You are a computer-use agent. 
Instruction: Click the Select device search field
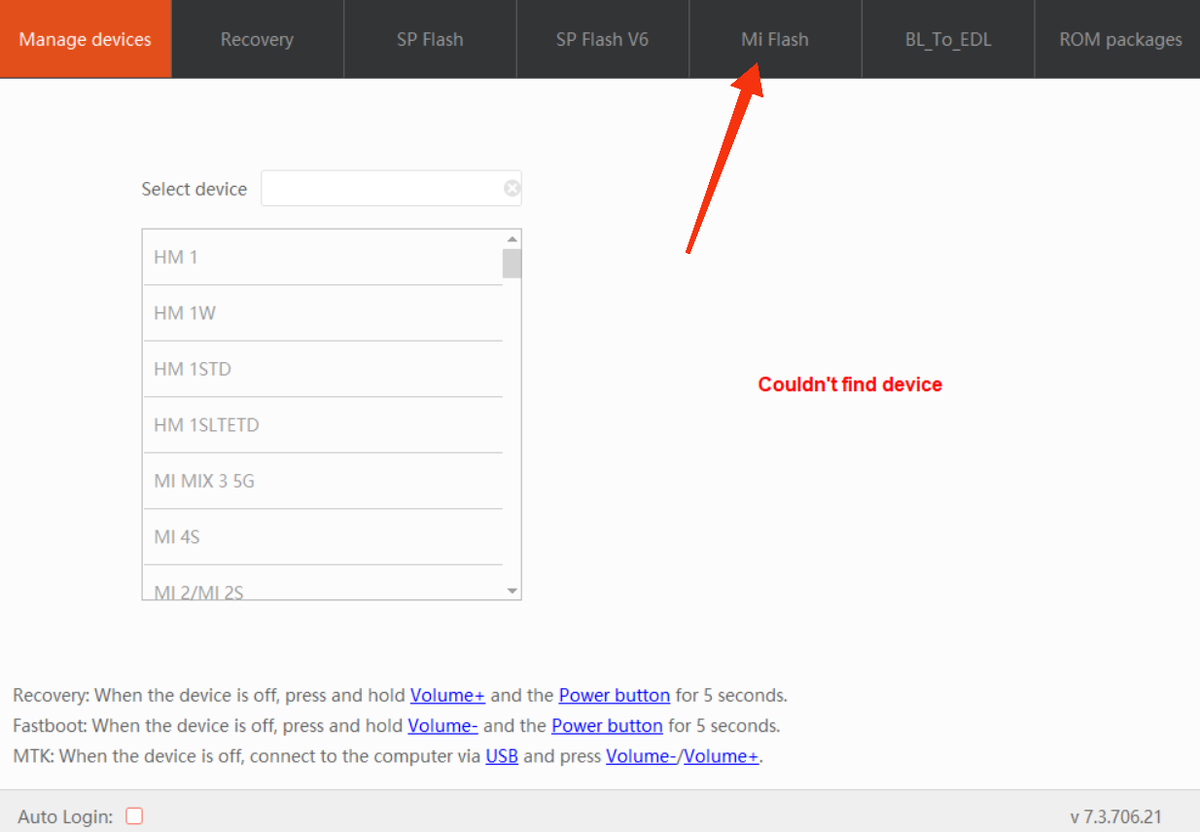(391, 188)
